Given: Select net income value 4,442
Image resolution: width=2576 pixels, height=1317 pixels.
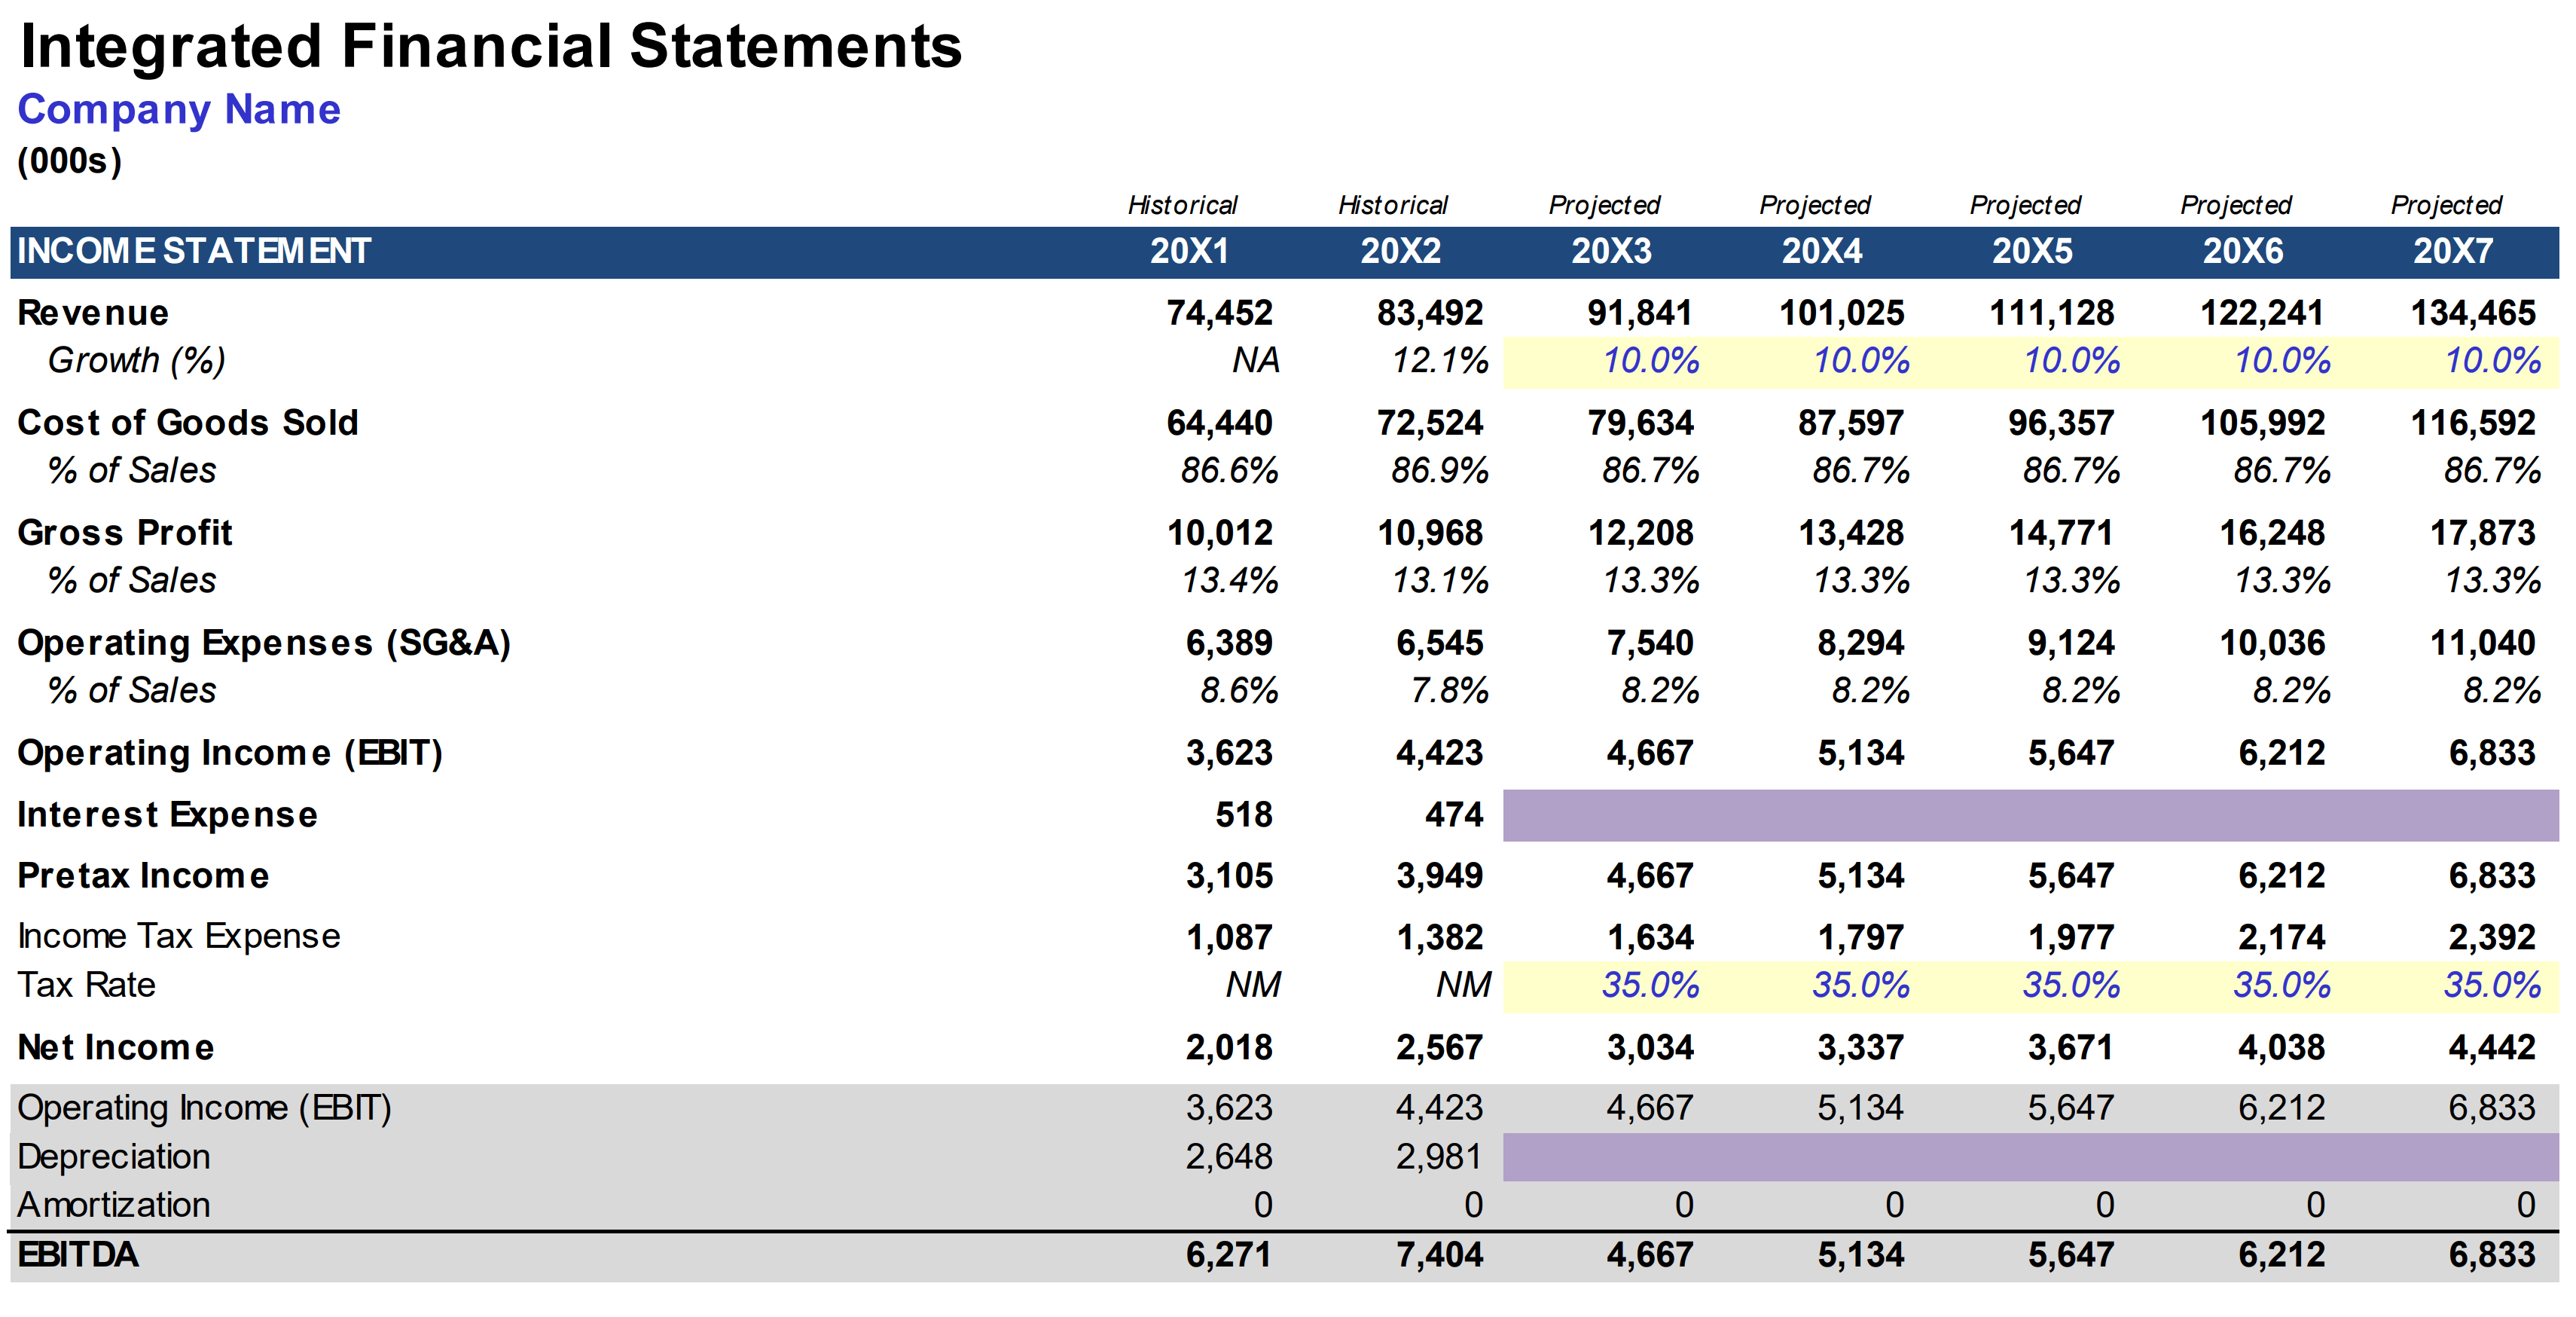Looking at the screenshot, I should (2492, 1048).
